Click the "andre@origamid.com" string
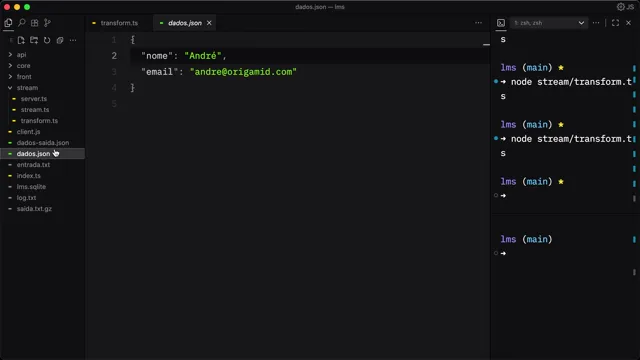Viewport: 640px width, 360px height. pyautogui.click(x=243, y=72)
